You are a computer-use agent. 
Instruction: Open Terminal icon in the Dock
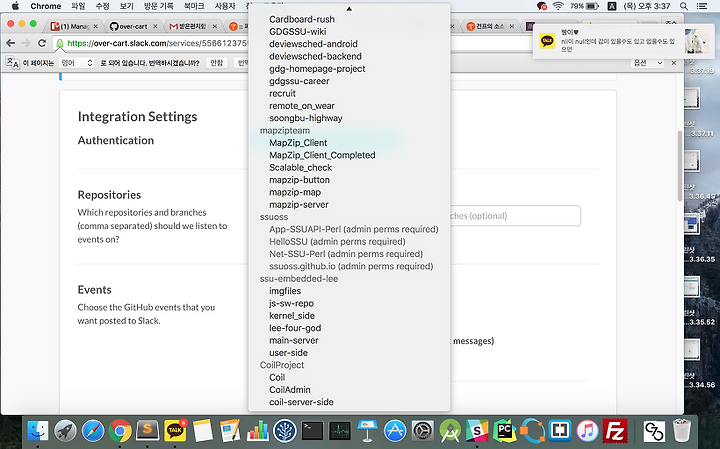point(312,431)
